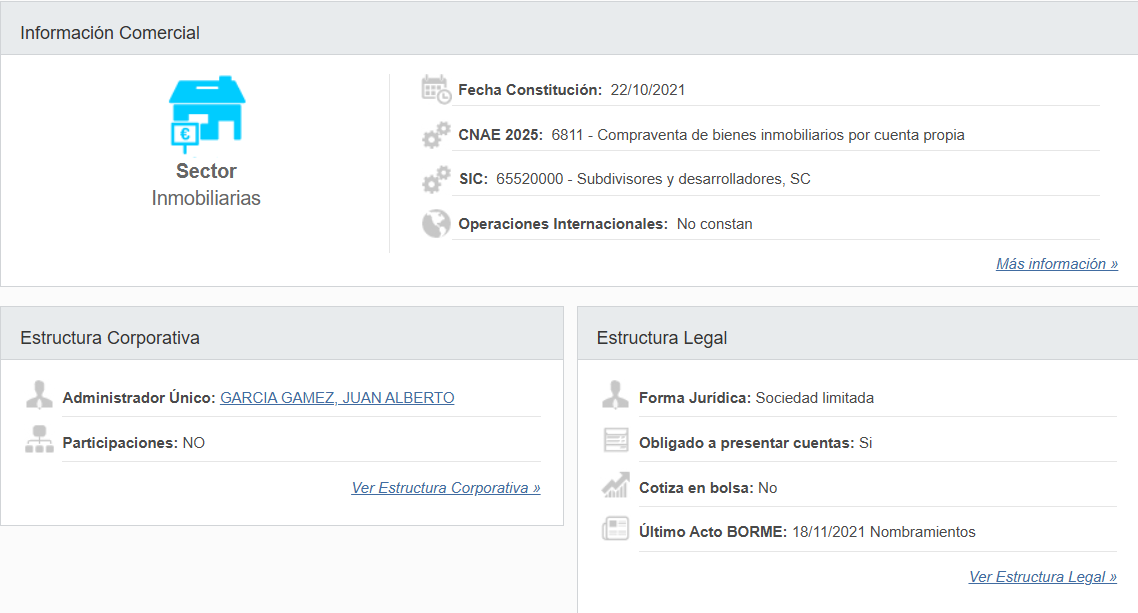The width and height of the screenshot is (1138, 613).
Task: Click the blue house Sector Inmobiliarias icon
Action: (207, 114)
